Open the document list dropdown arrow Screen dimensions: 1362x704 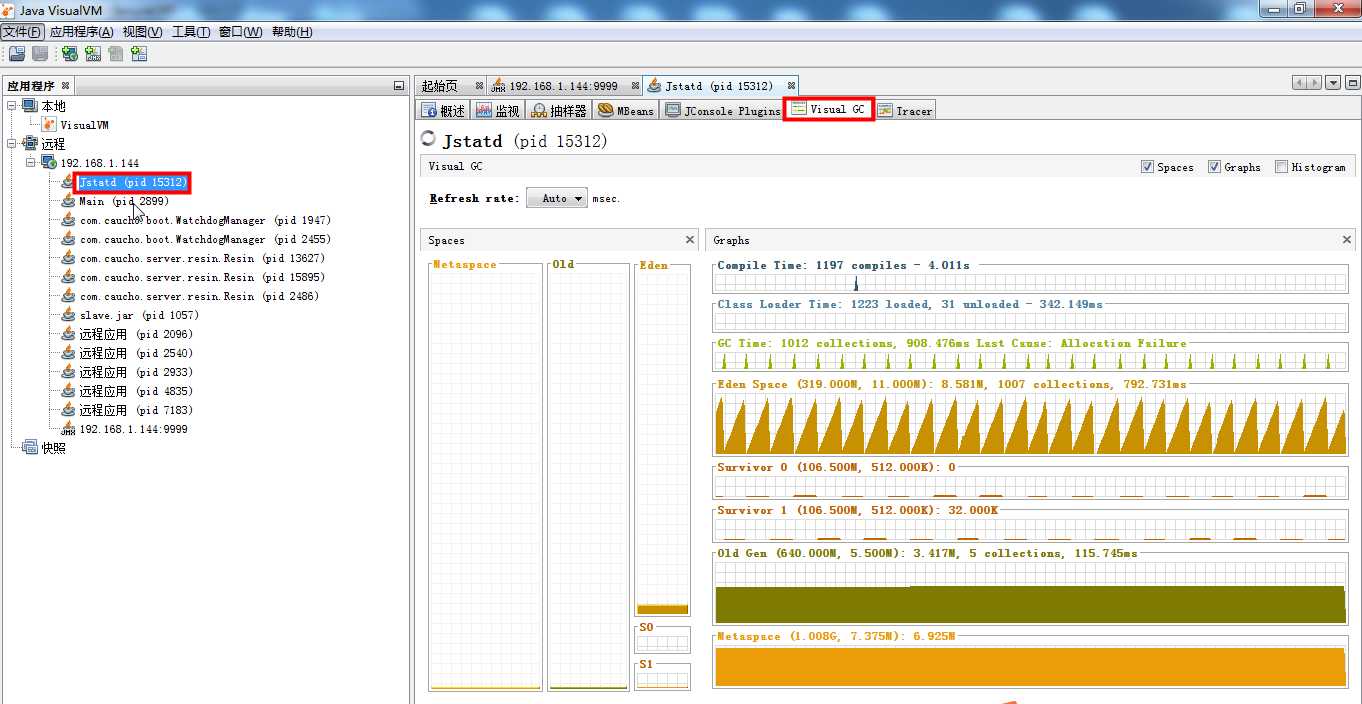[x=1333, y=84]
